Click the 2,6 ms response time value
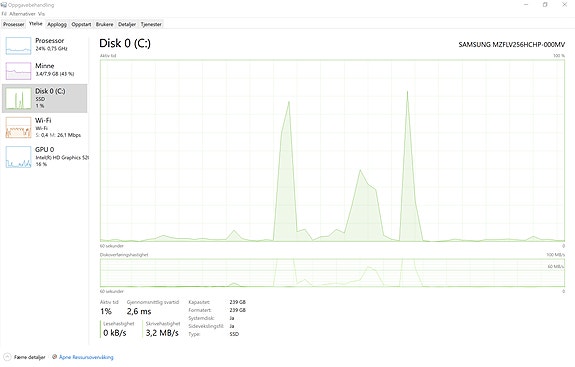 (x=139, y=312)
